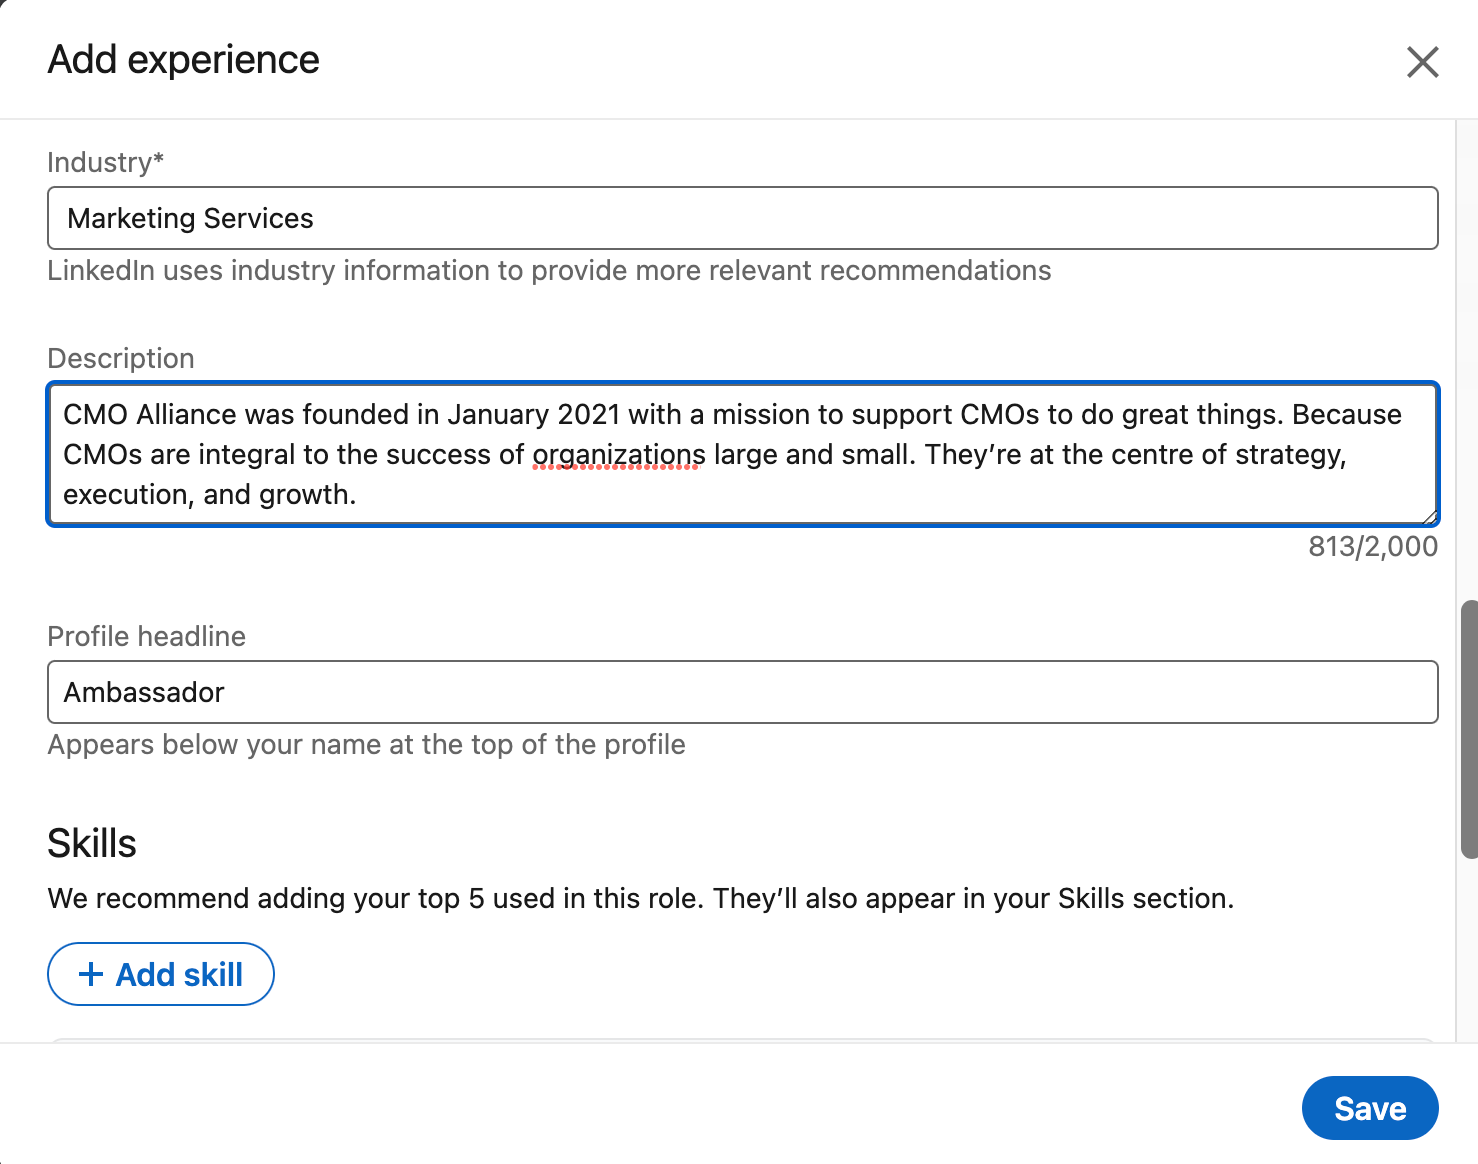Click the LinkedIn industry information helper text
This screenshot has height=1164, width=1478.
coord(549,270)
